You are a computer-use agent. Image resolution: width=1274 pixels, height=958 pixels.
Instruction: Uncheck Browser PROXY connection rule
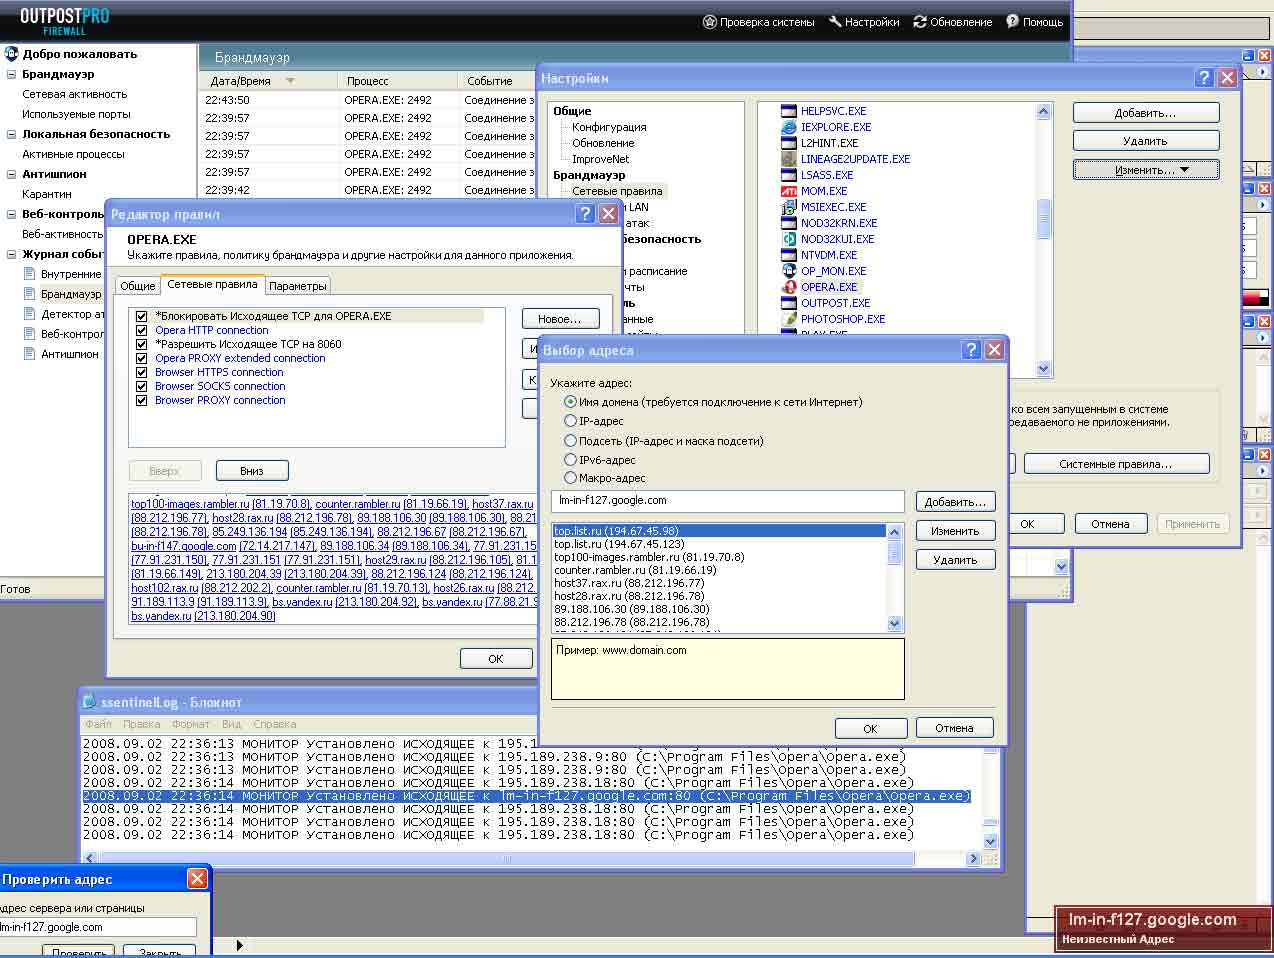coord(142,400)
